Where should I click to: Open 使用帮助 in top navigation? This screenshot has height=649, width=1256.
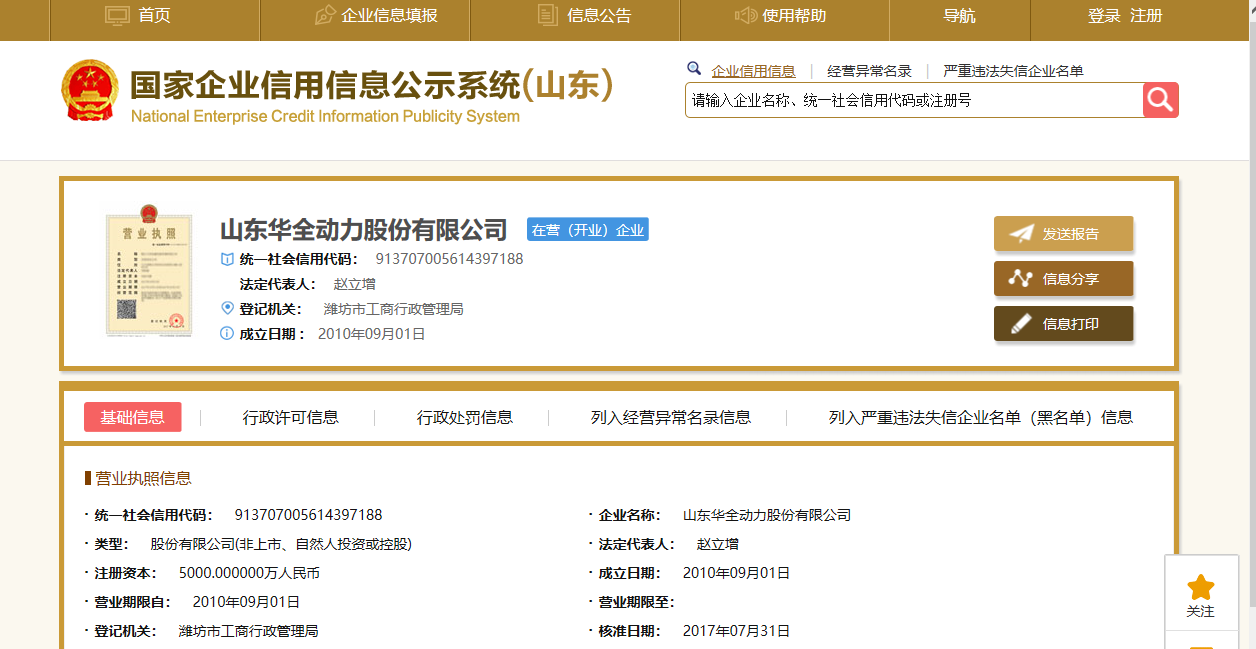(794, 15)
